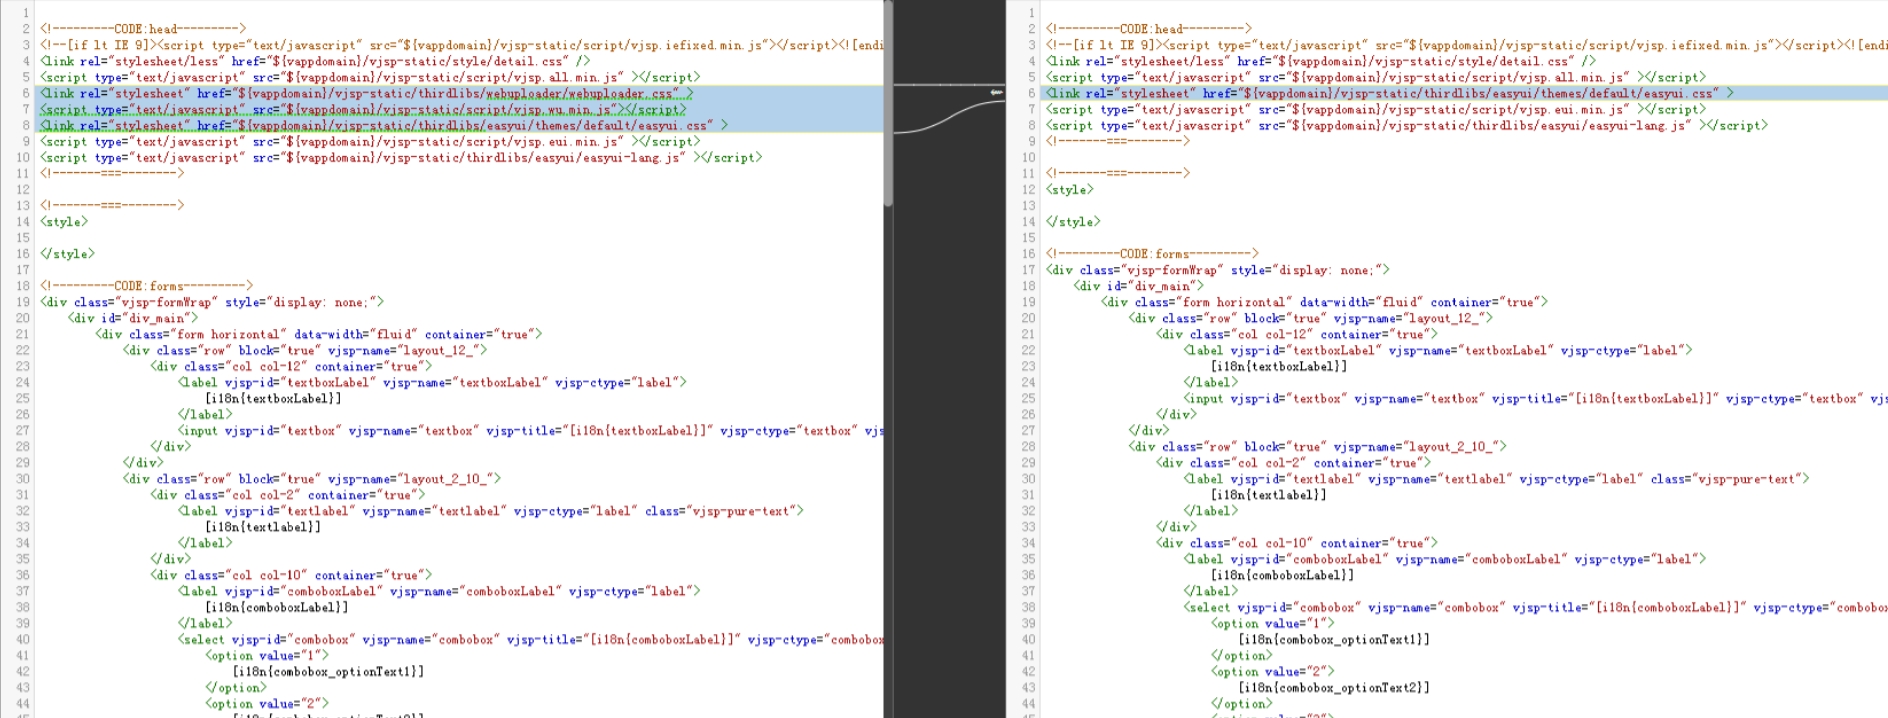The image size is (1888, 718).
Task: Select the CODE:forms comment in right pane
Action: click(x=1152, y=254)
